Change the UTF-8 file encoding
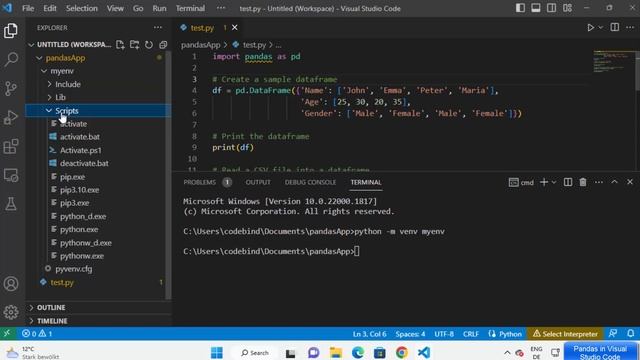 click(444, 334)
